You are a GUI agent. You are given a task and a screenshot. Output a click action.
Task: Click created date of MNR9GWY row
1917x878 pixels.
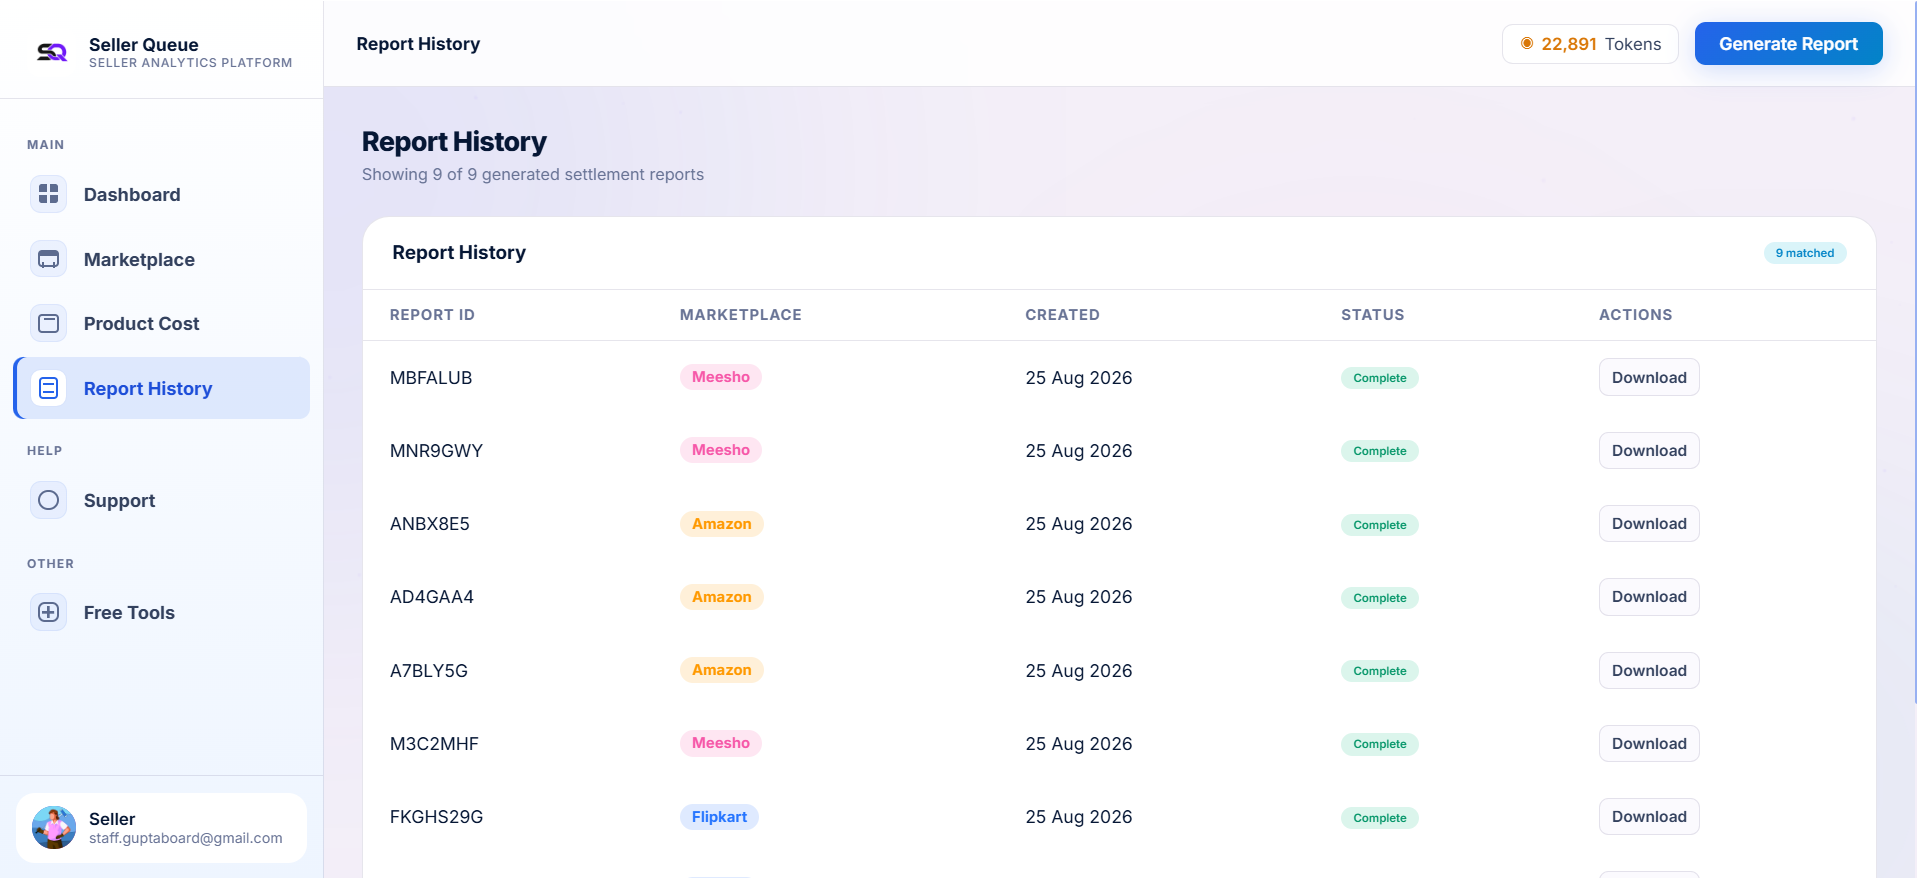[x=1079, y=451]
